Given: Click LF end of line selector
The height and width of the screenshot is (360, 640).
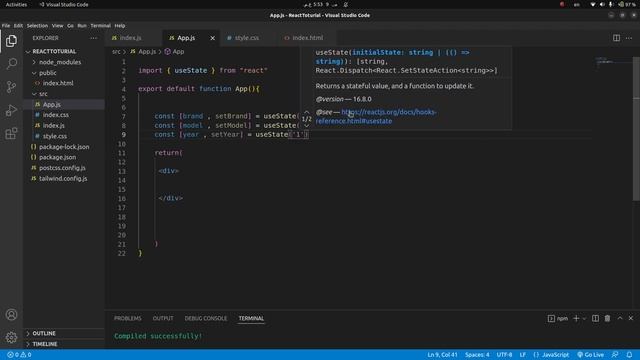Looking at the screenshot, I should pyautogui.click(x=522, y=355).
